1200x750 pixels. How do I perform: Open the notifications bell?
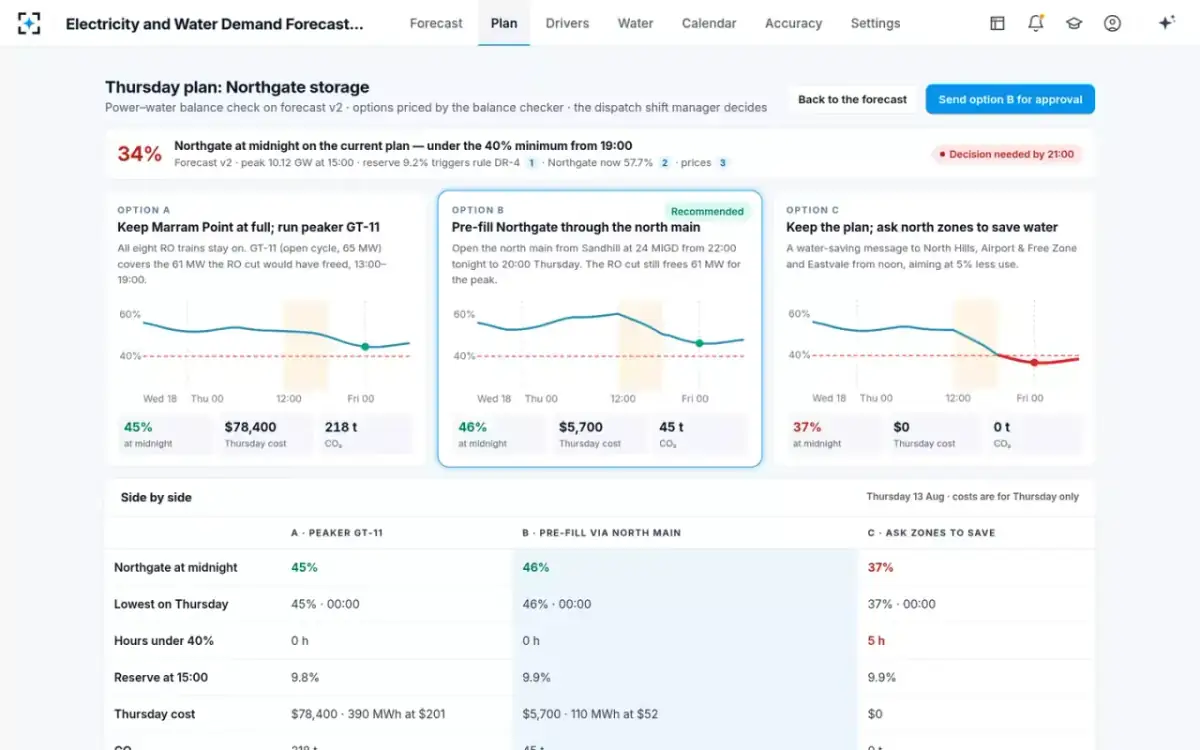(1036, 23)
